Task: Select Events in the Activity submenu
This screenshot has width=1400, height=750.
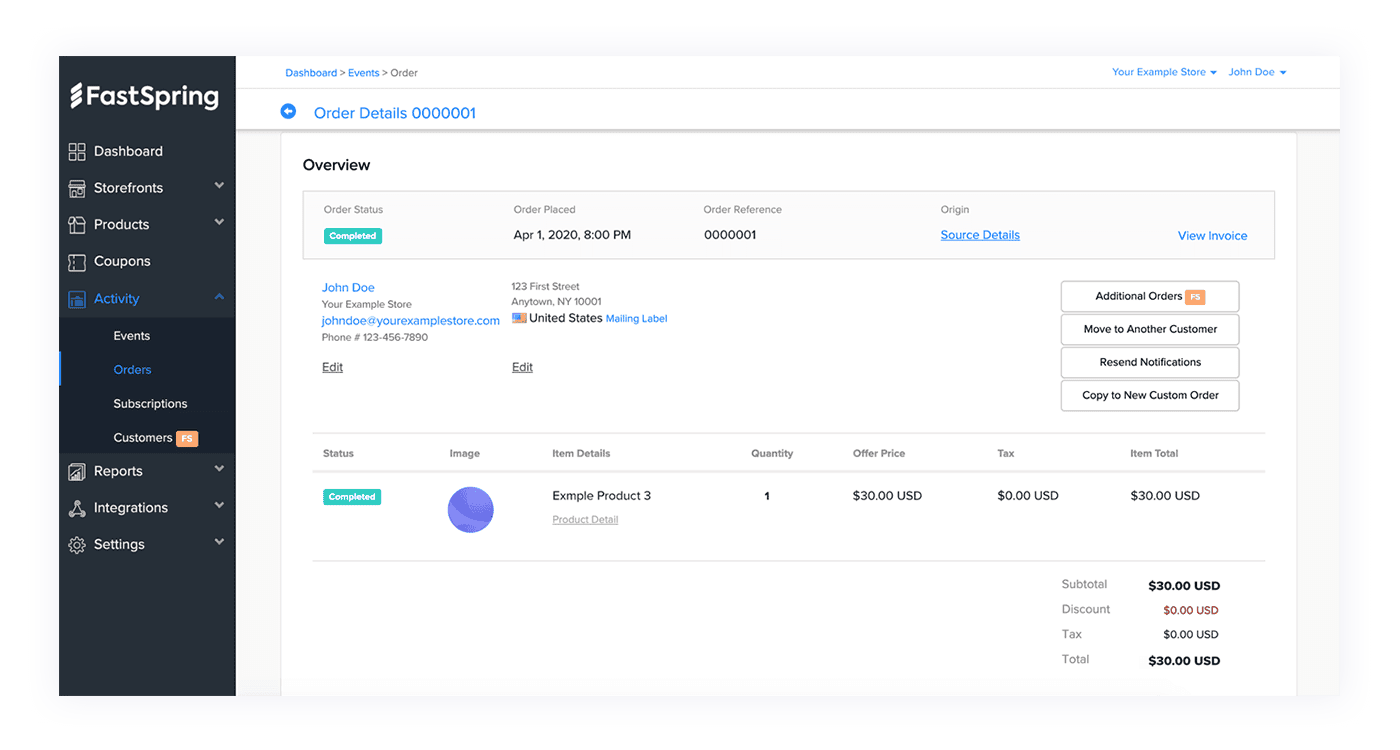Action: [x=131, y=336]
